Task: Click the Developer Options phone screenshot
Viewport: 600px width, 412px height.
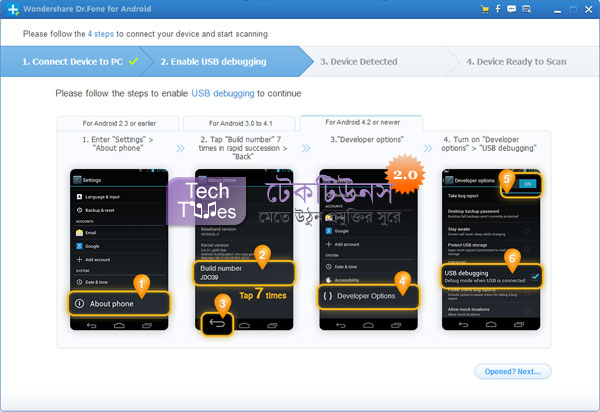Action: point(368,249)
